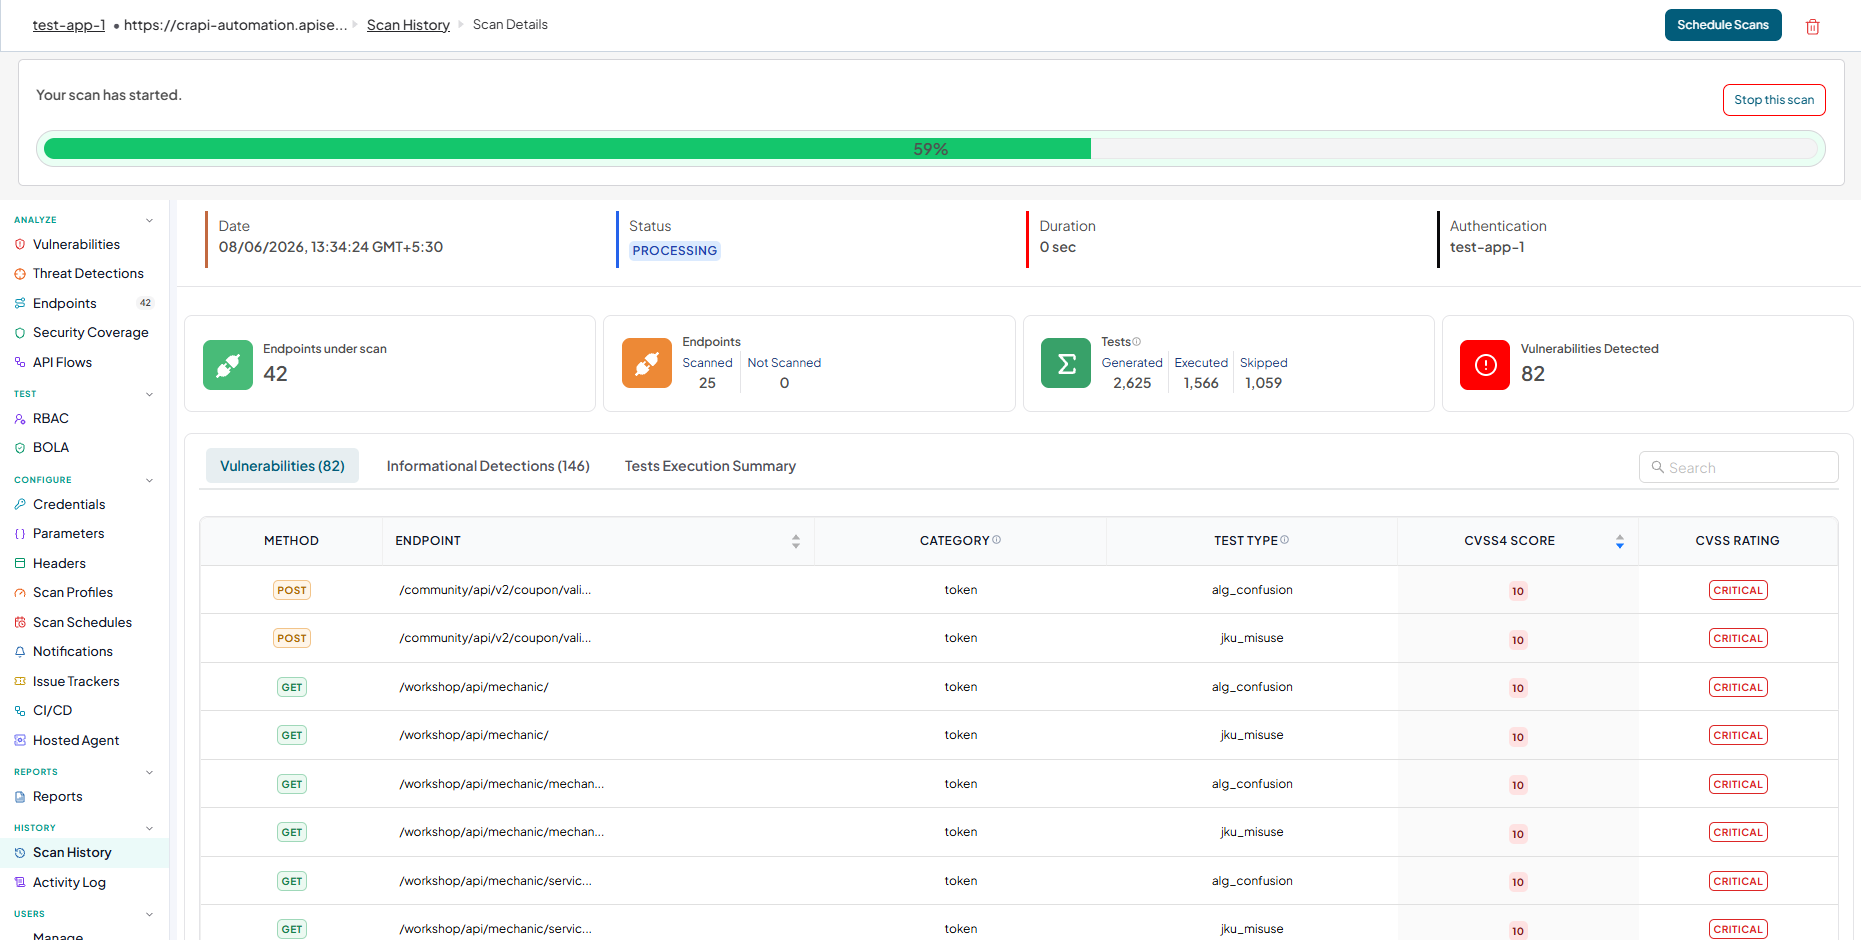The image size is (1861, 940).
Task: Open the Hosted Agent page
Action: pos(76,740)
